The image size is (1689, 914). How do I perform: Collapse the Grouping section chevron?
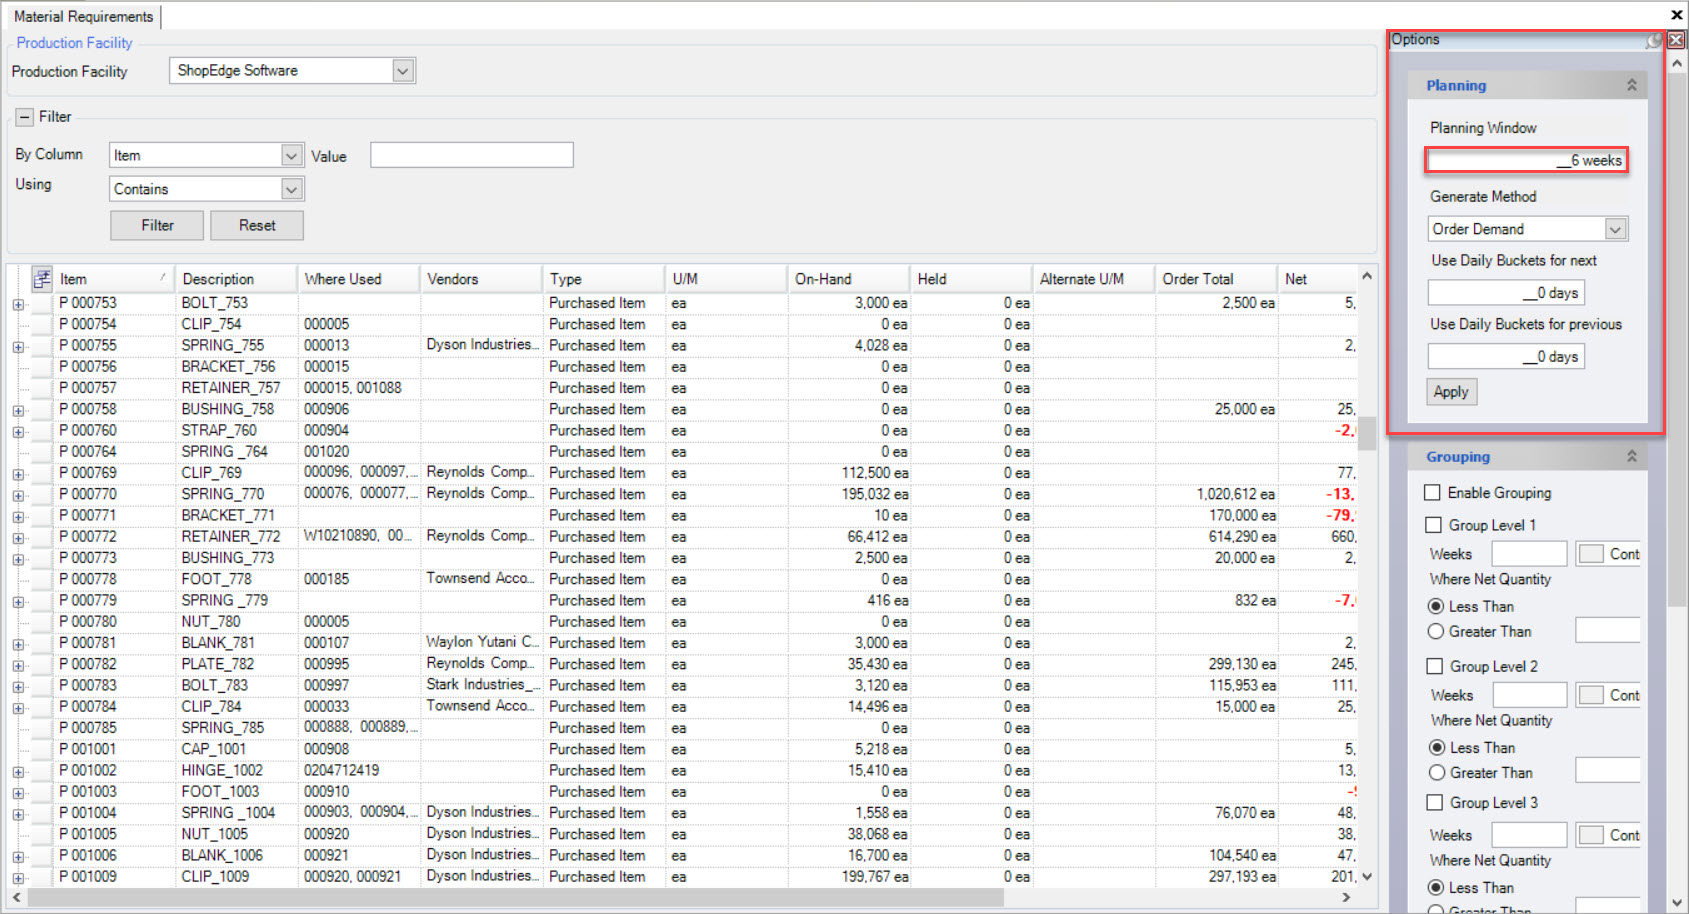(1631, 456)
